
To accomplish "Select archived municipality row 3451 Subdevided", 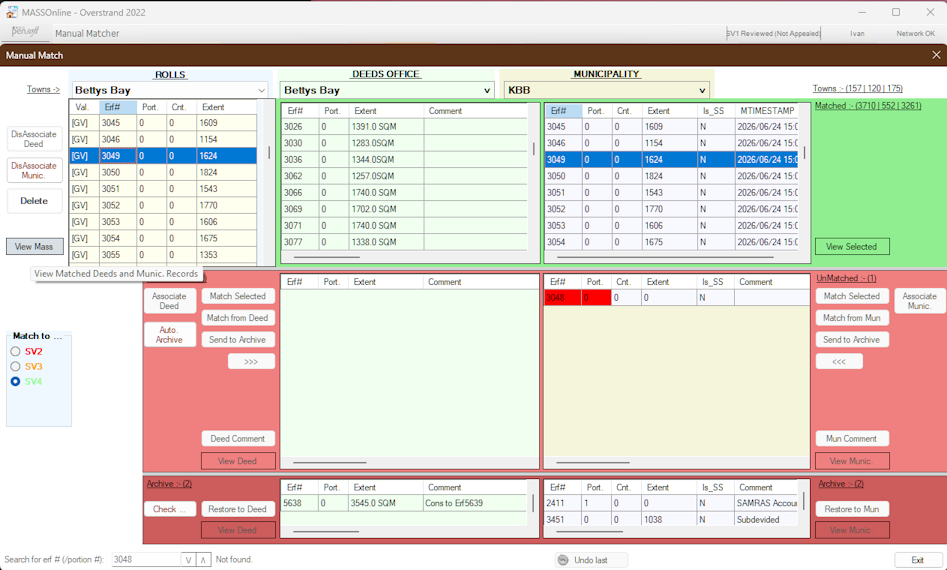I will click(x=672, y=519).
